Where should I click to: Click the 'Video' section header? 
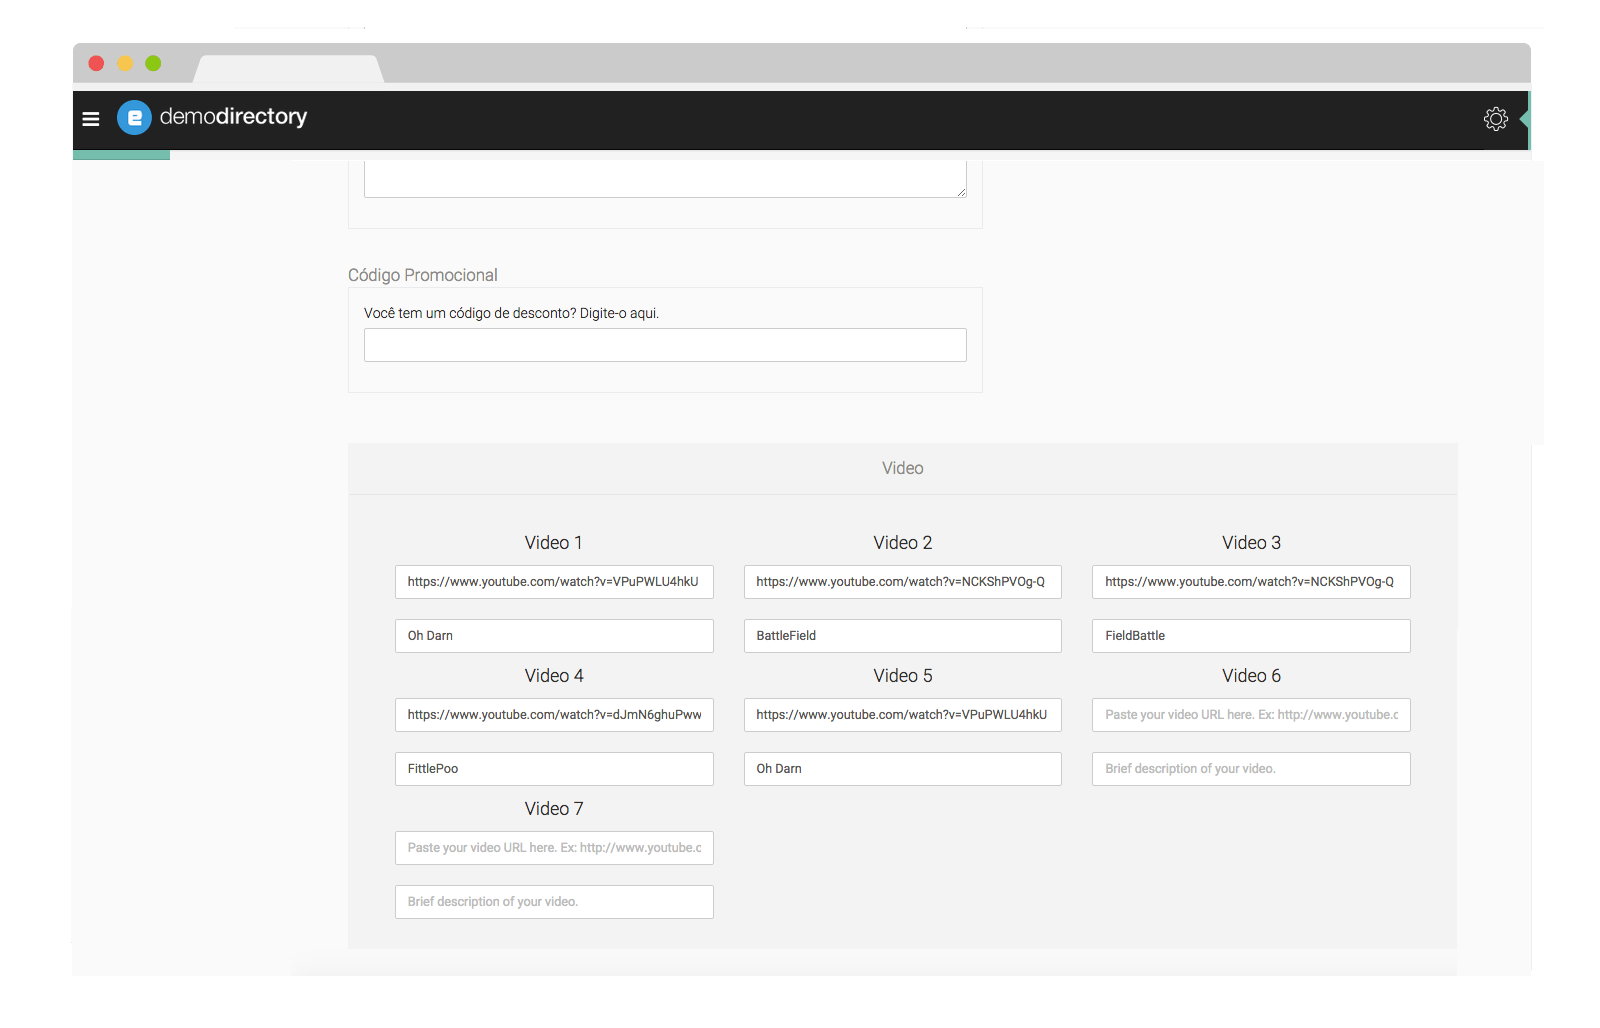point(902,468)
